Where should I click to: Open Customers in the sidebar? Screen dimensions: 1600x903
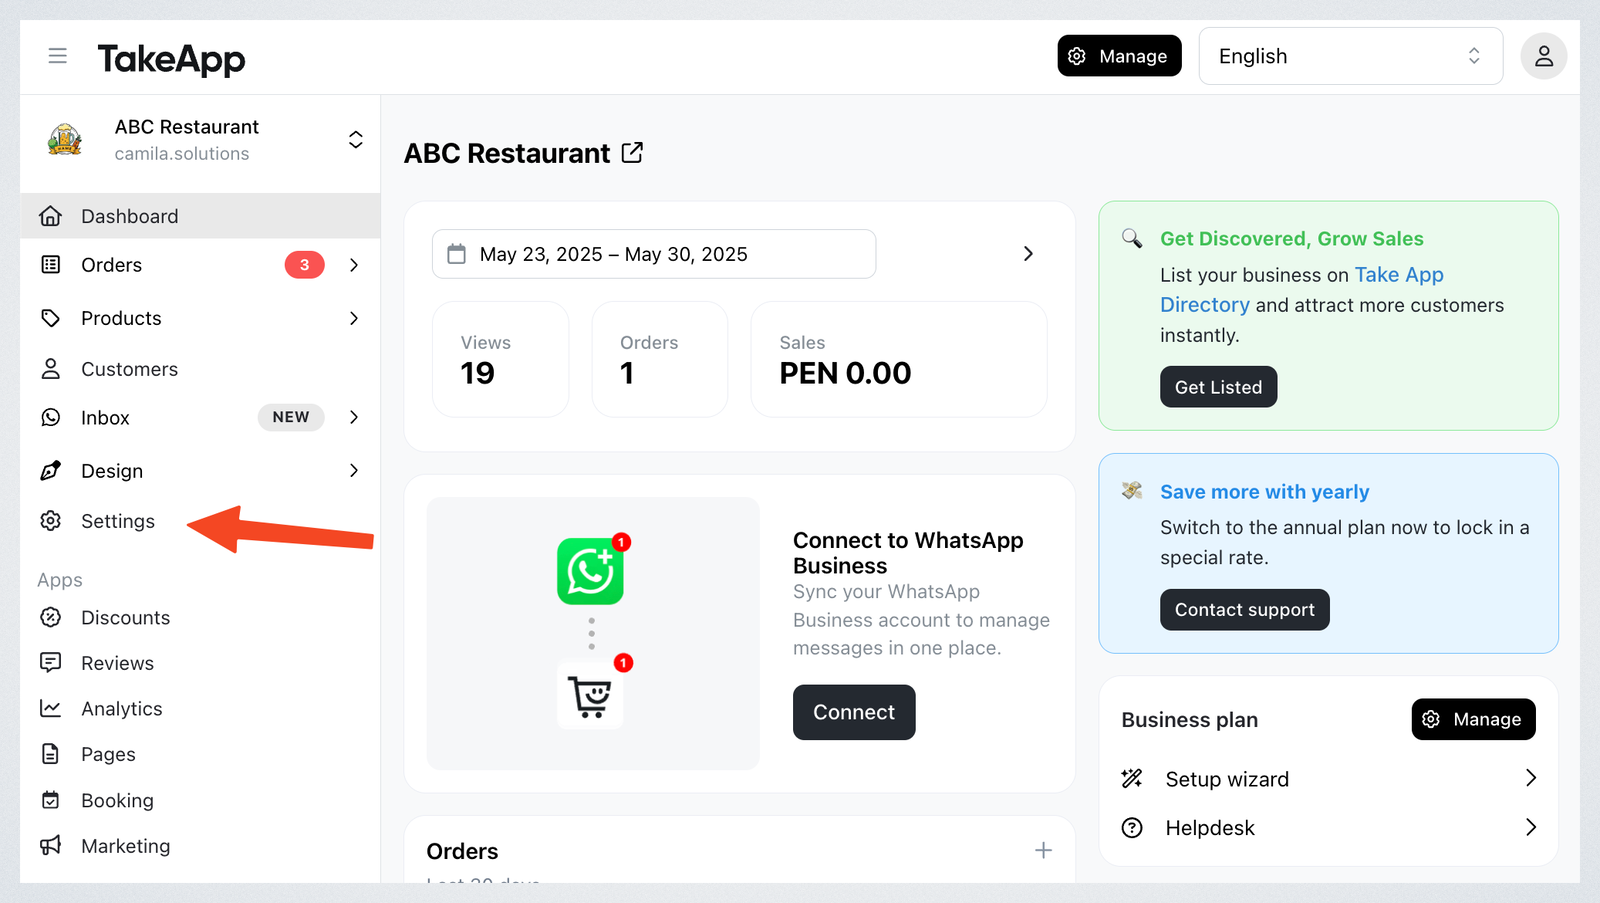(200, 369)
